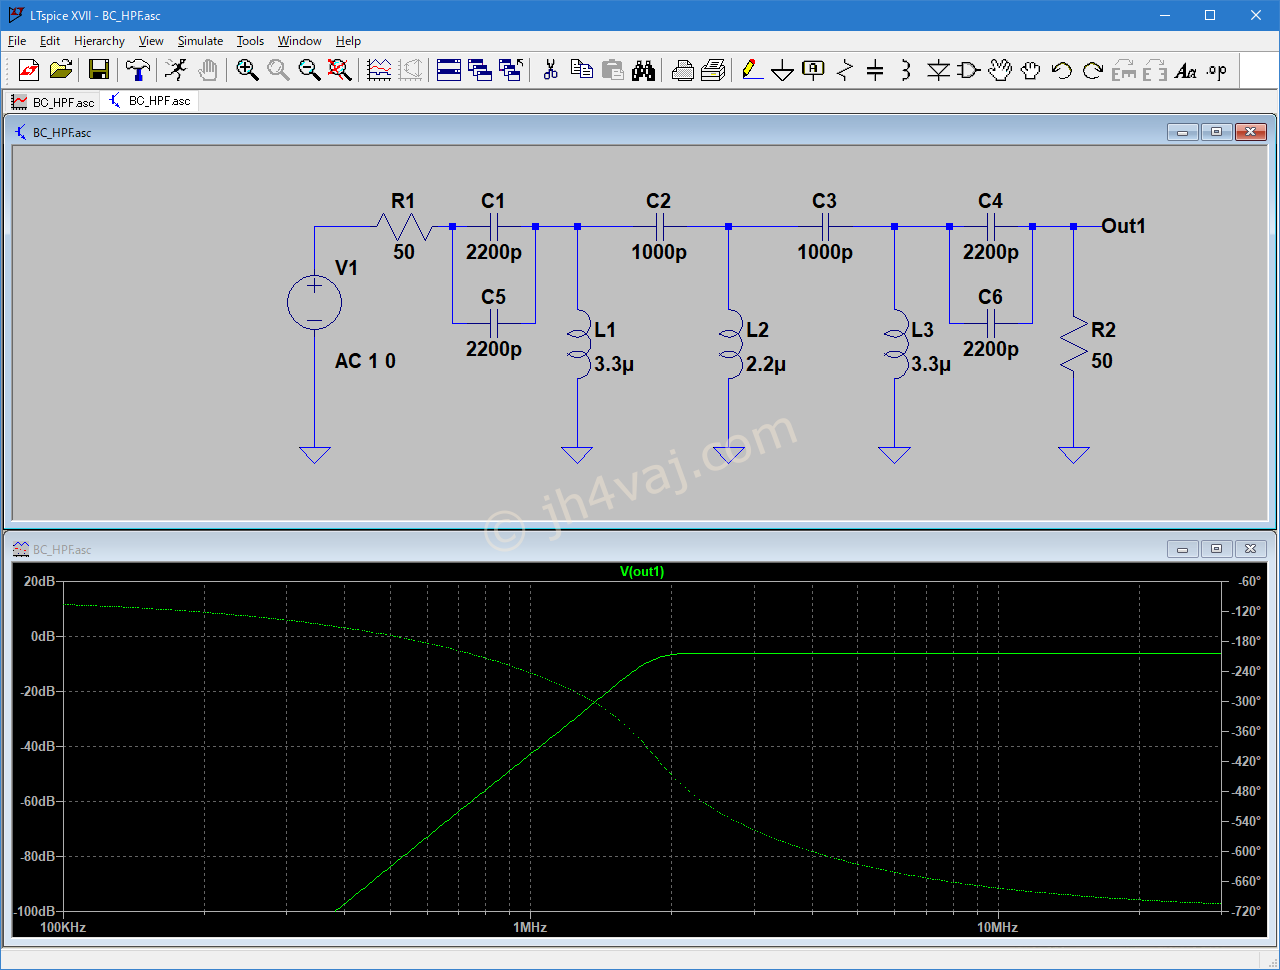
Task: Open the View menu
Action: (151, 41)
